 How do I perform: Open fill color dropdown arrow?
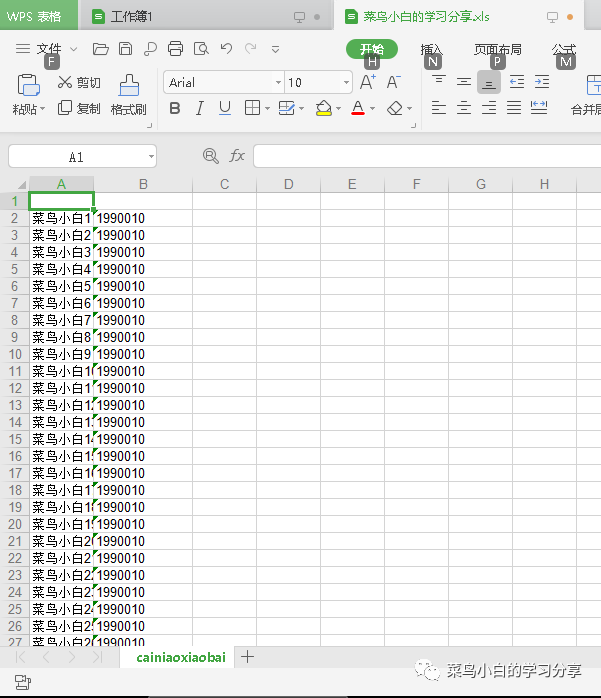coord(339,108)
